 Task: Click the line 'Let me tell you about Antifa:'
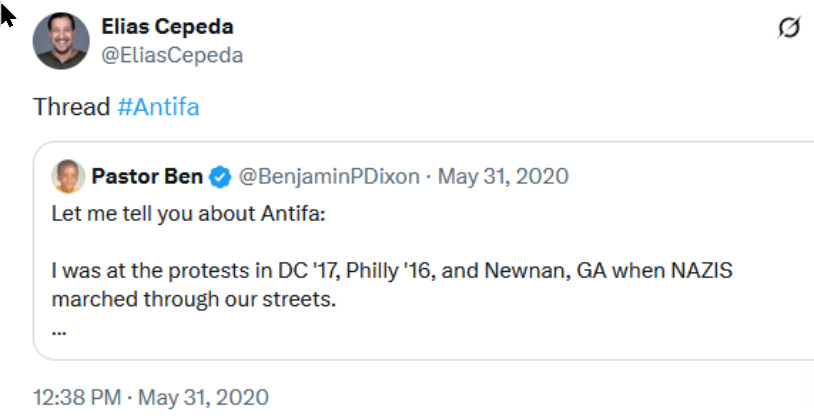coord(159,213)
